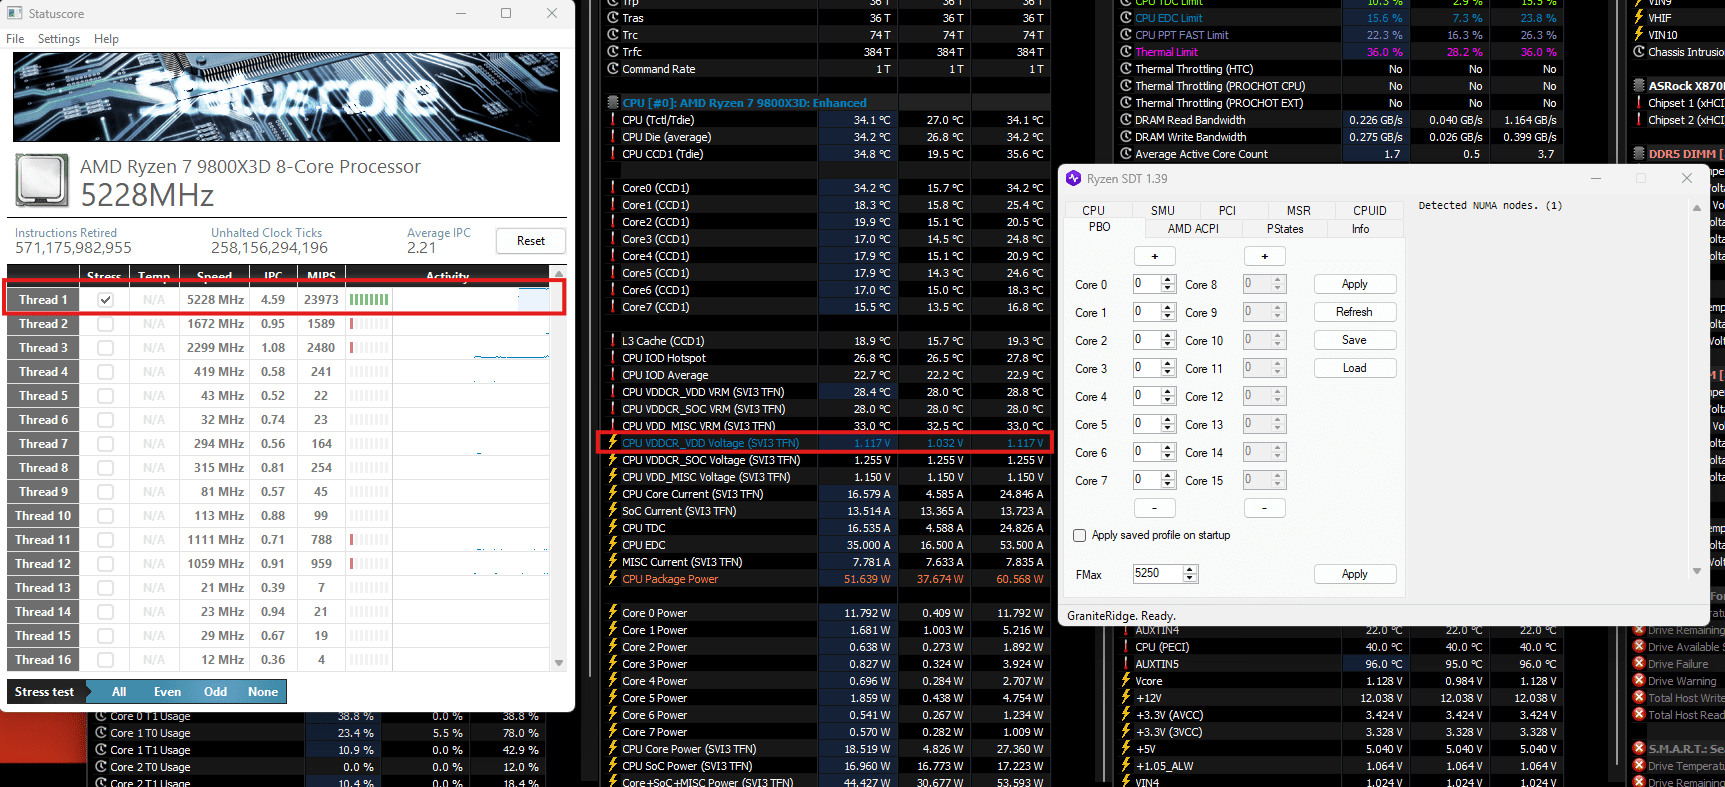Click the Core 5 offset spinner arrows
Image resolution: width=1725 pixels, height=787 pixels.
[x=1168, y=424]
